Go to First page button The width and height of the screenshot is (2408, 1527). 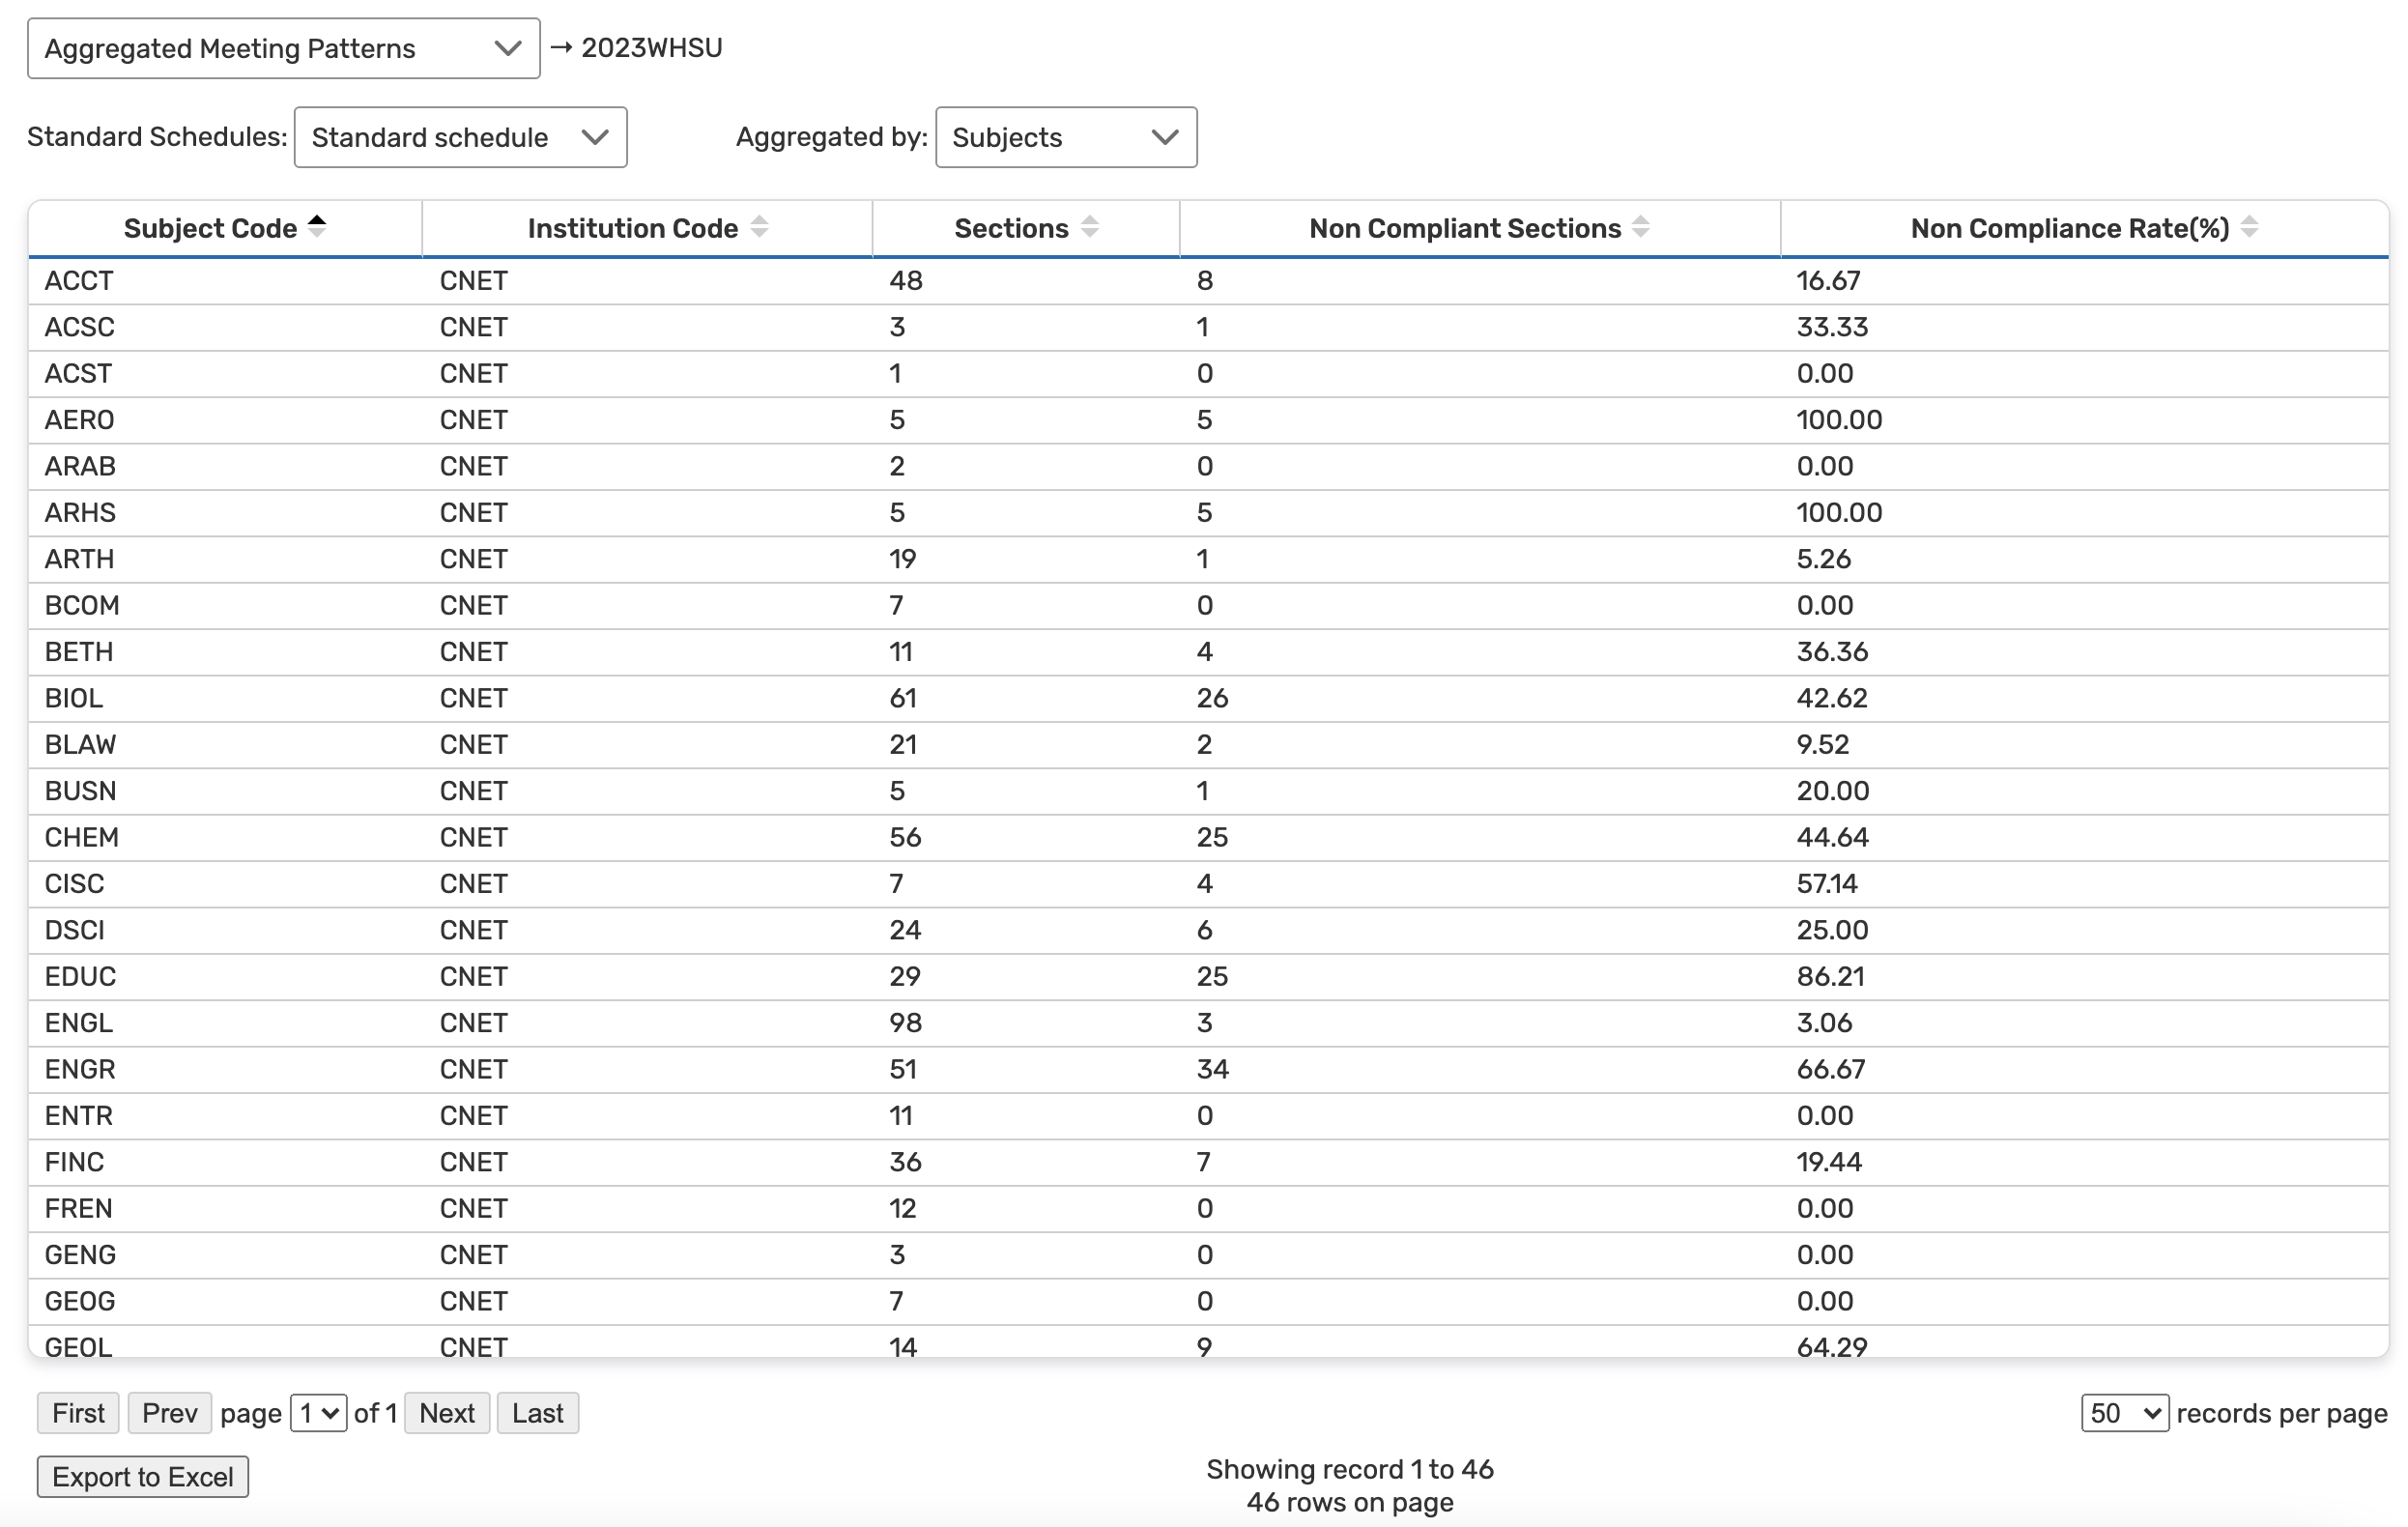click(78, 1413)
